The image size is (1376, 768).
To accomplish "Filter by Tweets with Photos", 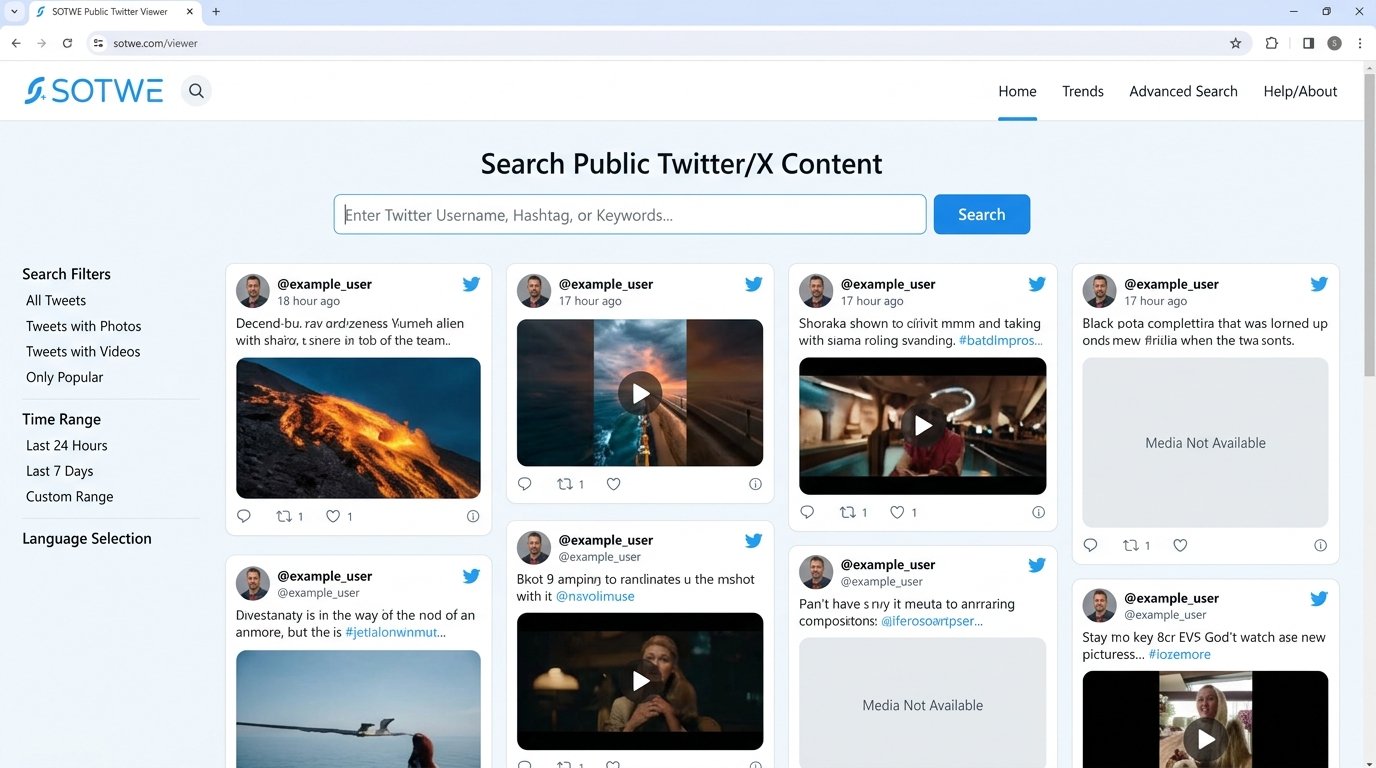I will pos(84,326).
